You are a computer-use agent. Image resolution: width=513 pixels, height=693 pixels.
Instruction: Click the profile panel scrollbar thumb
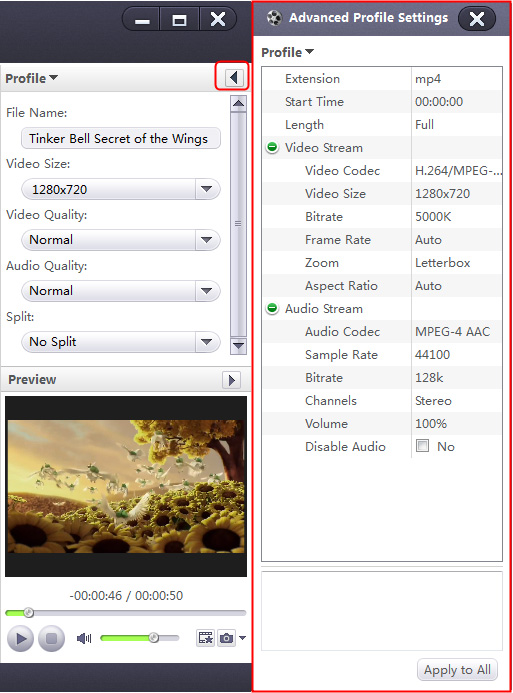(239, 224)
